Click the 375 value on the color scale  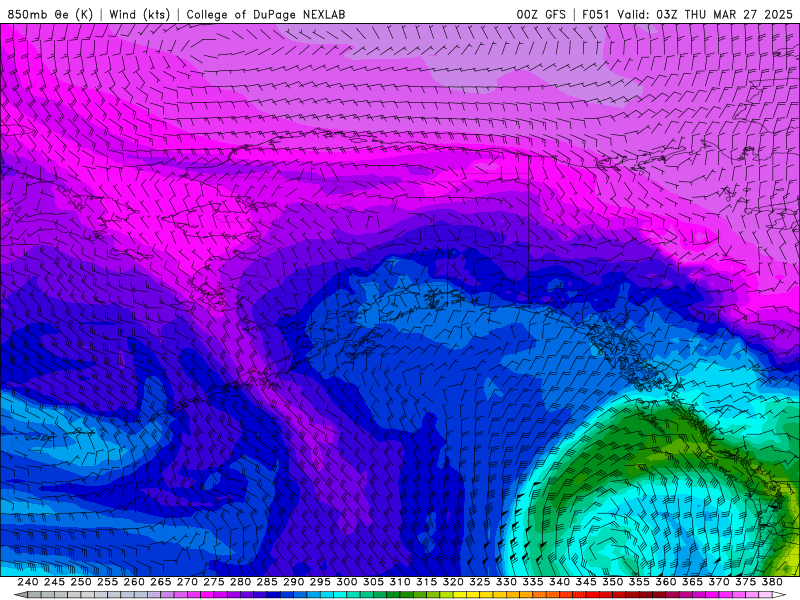point(745,582)
